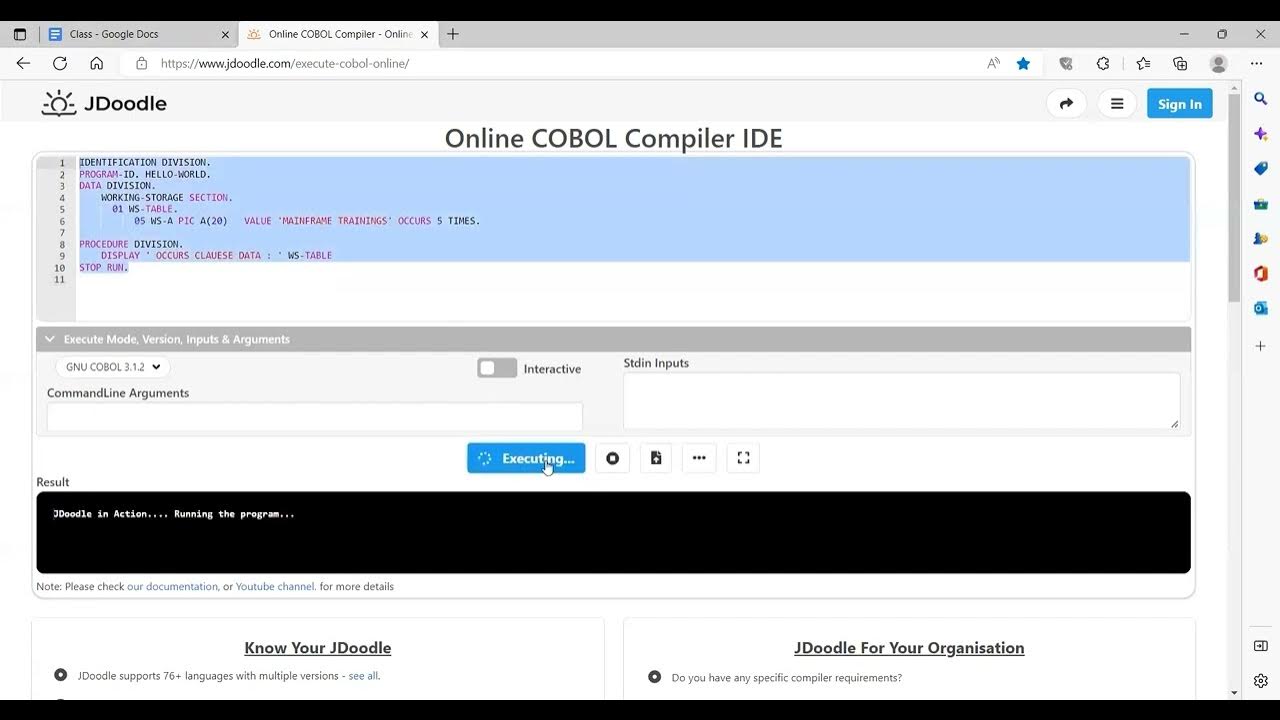This screenshot has height=720, width=1280.
Task: Follow the see all languages link
Action: tap(363, 676)
